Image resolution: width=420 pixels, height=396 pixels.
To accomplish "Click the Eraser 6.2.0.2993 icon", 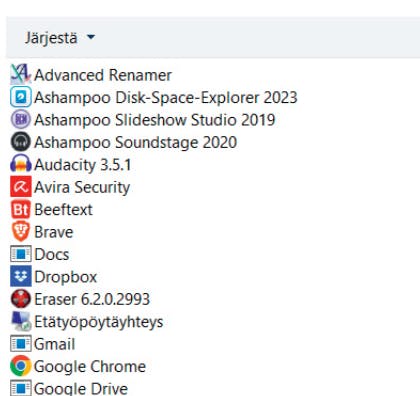I will point(21,298).
